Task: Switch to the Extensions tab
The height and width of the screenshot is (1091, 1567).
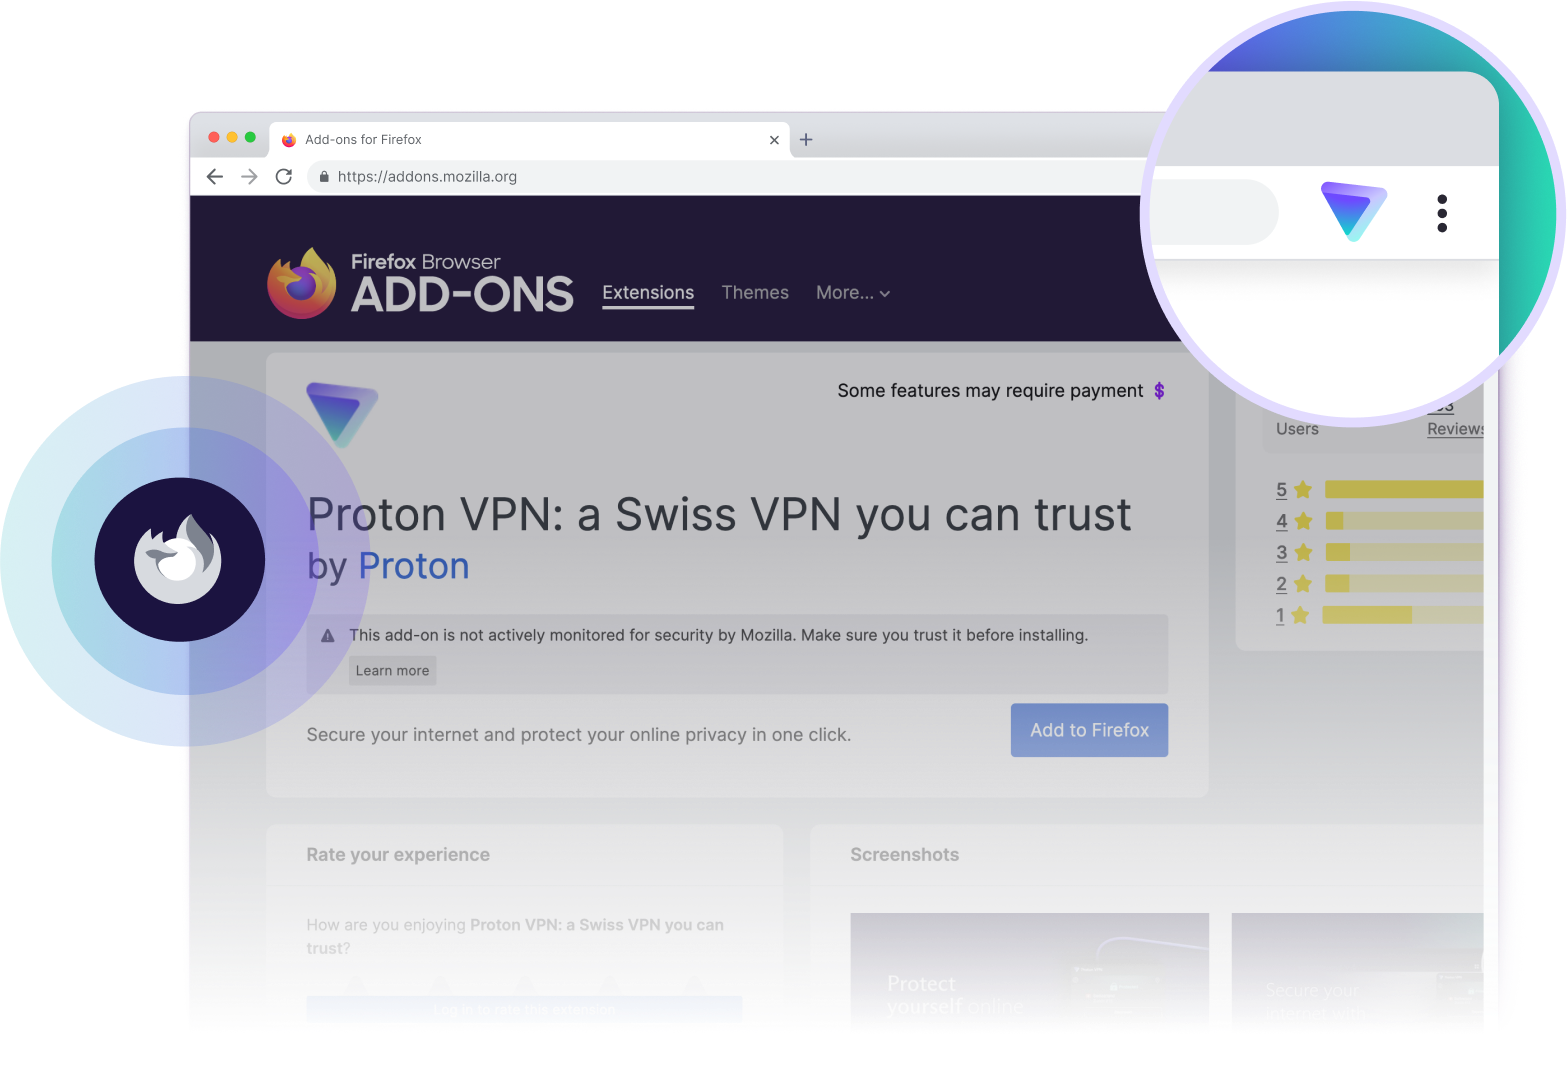Action: pos(648,293)
